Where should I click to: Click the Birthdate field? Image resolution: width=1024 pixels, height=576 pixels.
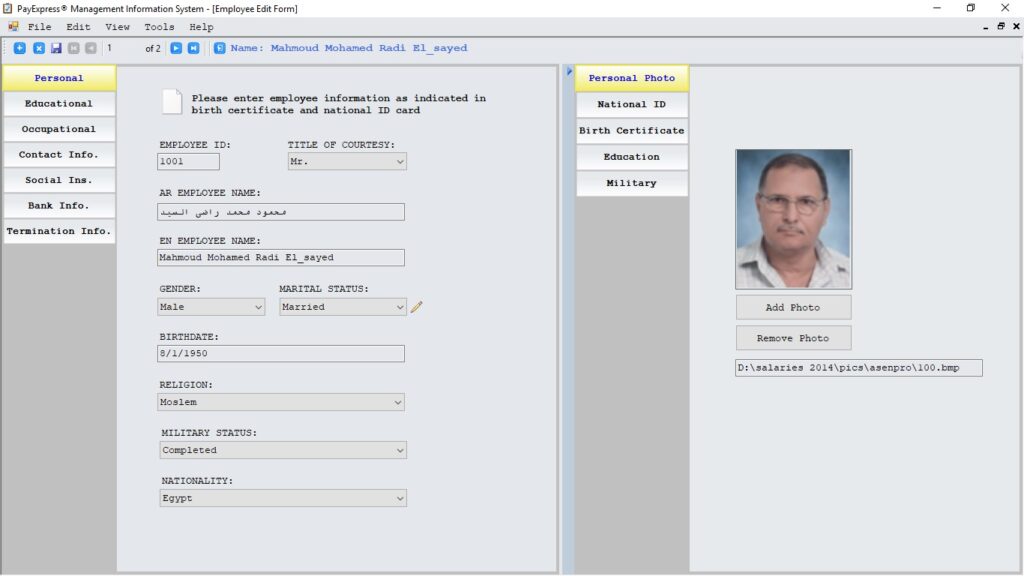point(281,353)
